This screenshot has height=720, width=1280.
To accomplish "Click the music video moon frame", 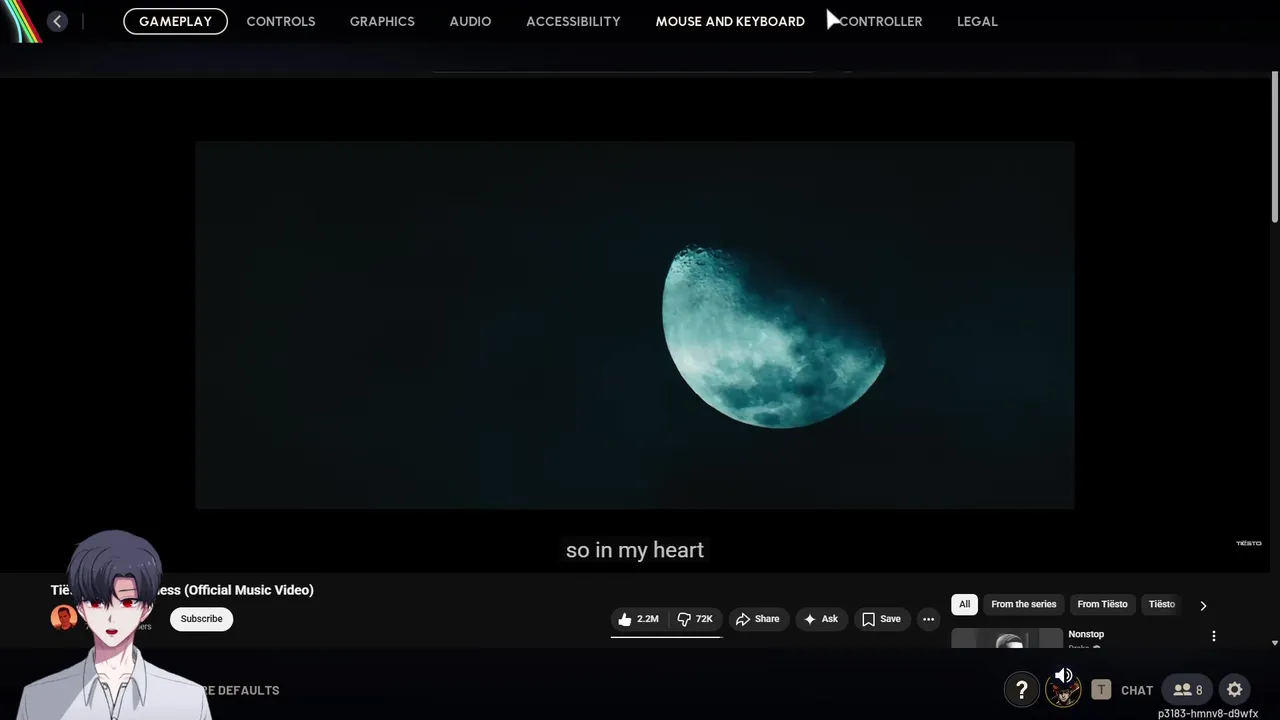I will (x=635, y=325).
